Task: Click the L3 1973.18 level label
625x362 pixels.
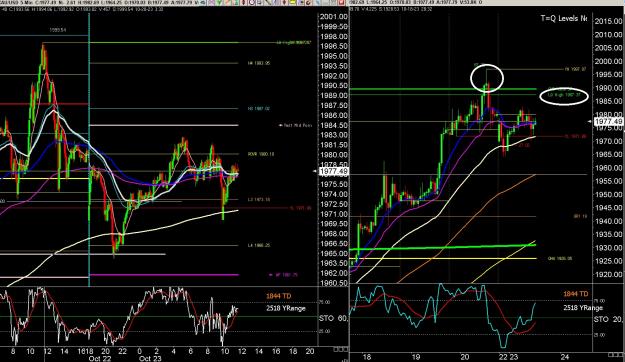Action: pyautogui.click(x=259, y=199)
